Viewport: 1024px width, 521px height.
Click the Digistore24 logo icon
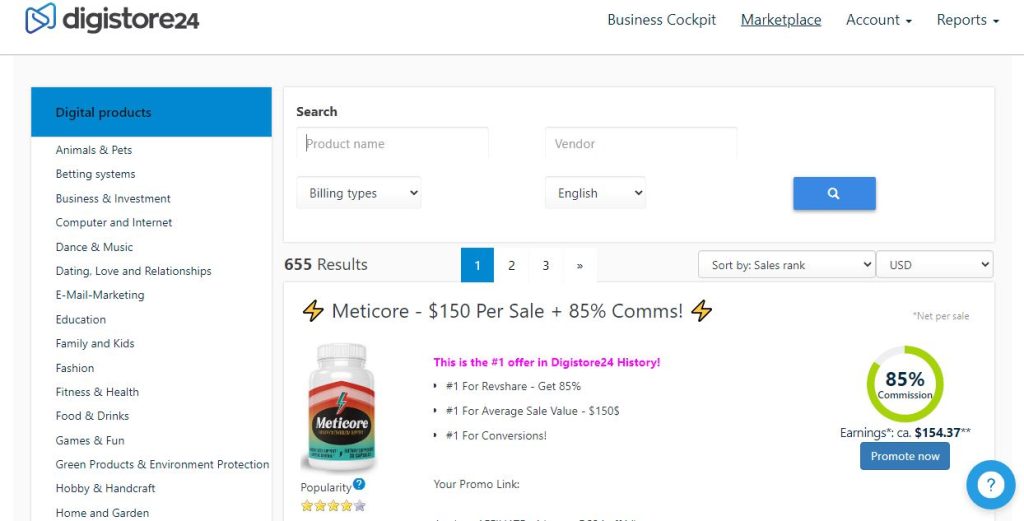(40, 18)
